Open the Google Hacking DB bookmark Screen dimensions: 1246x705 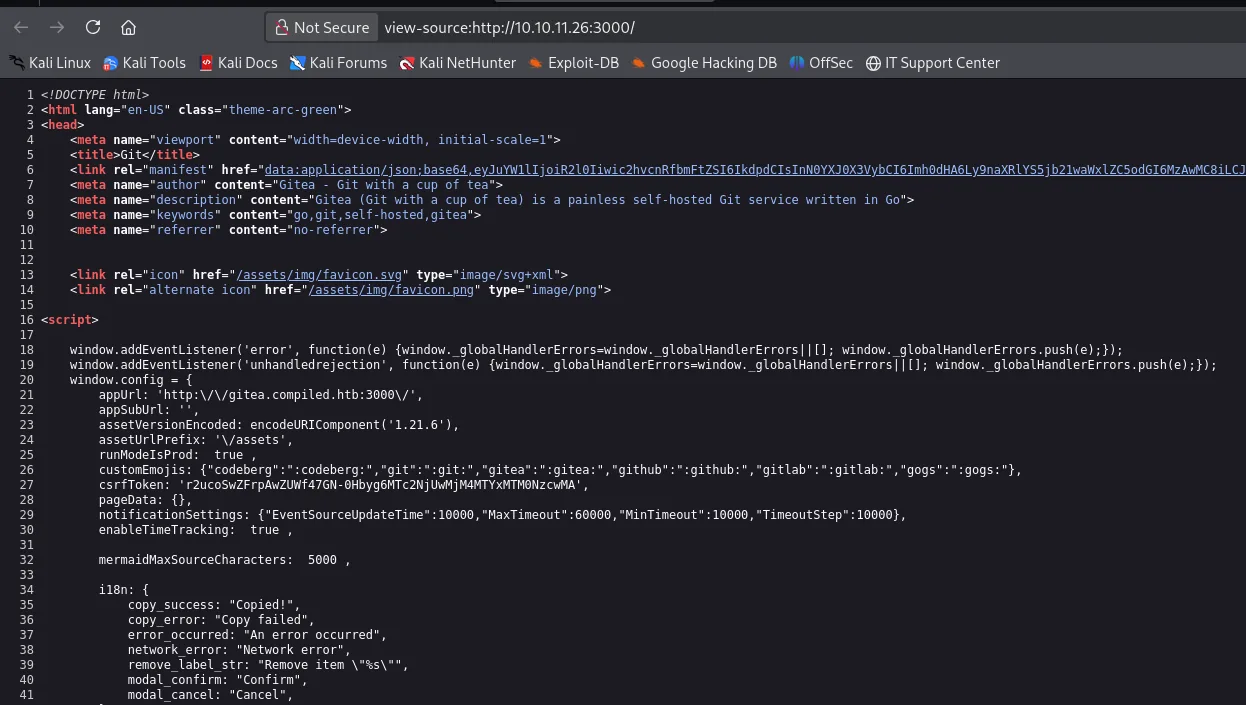(x=704, y=63)
